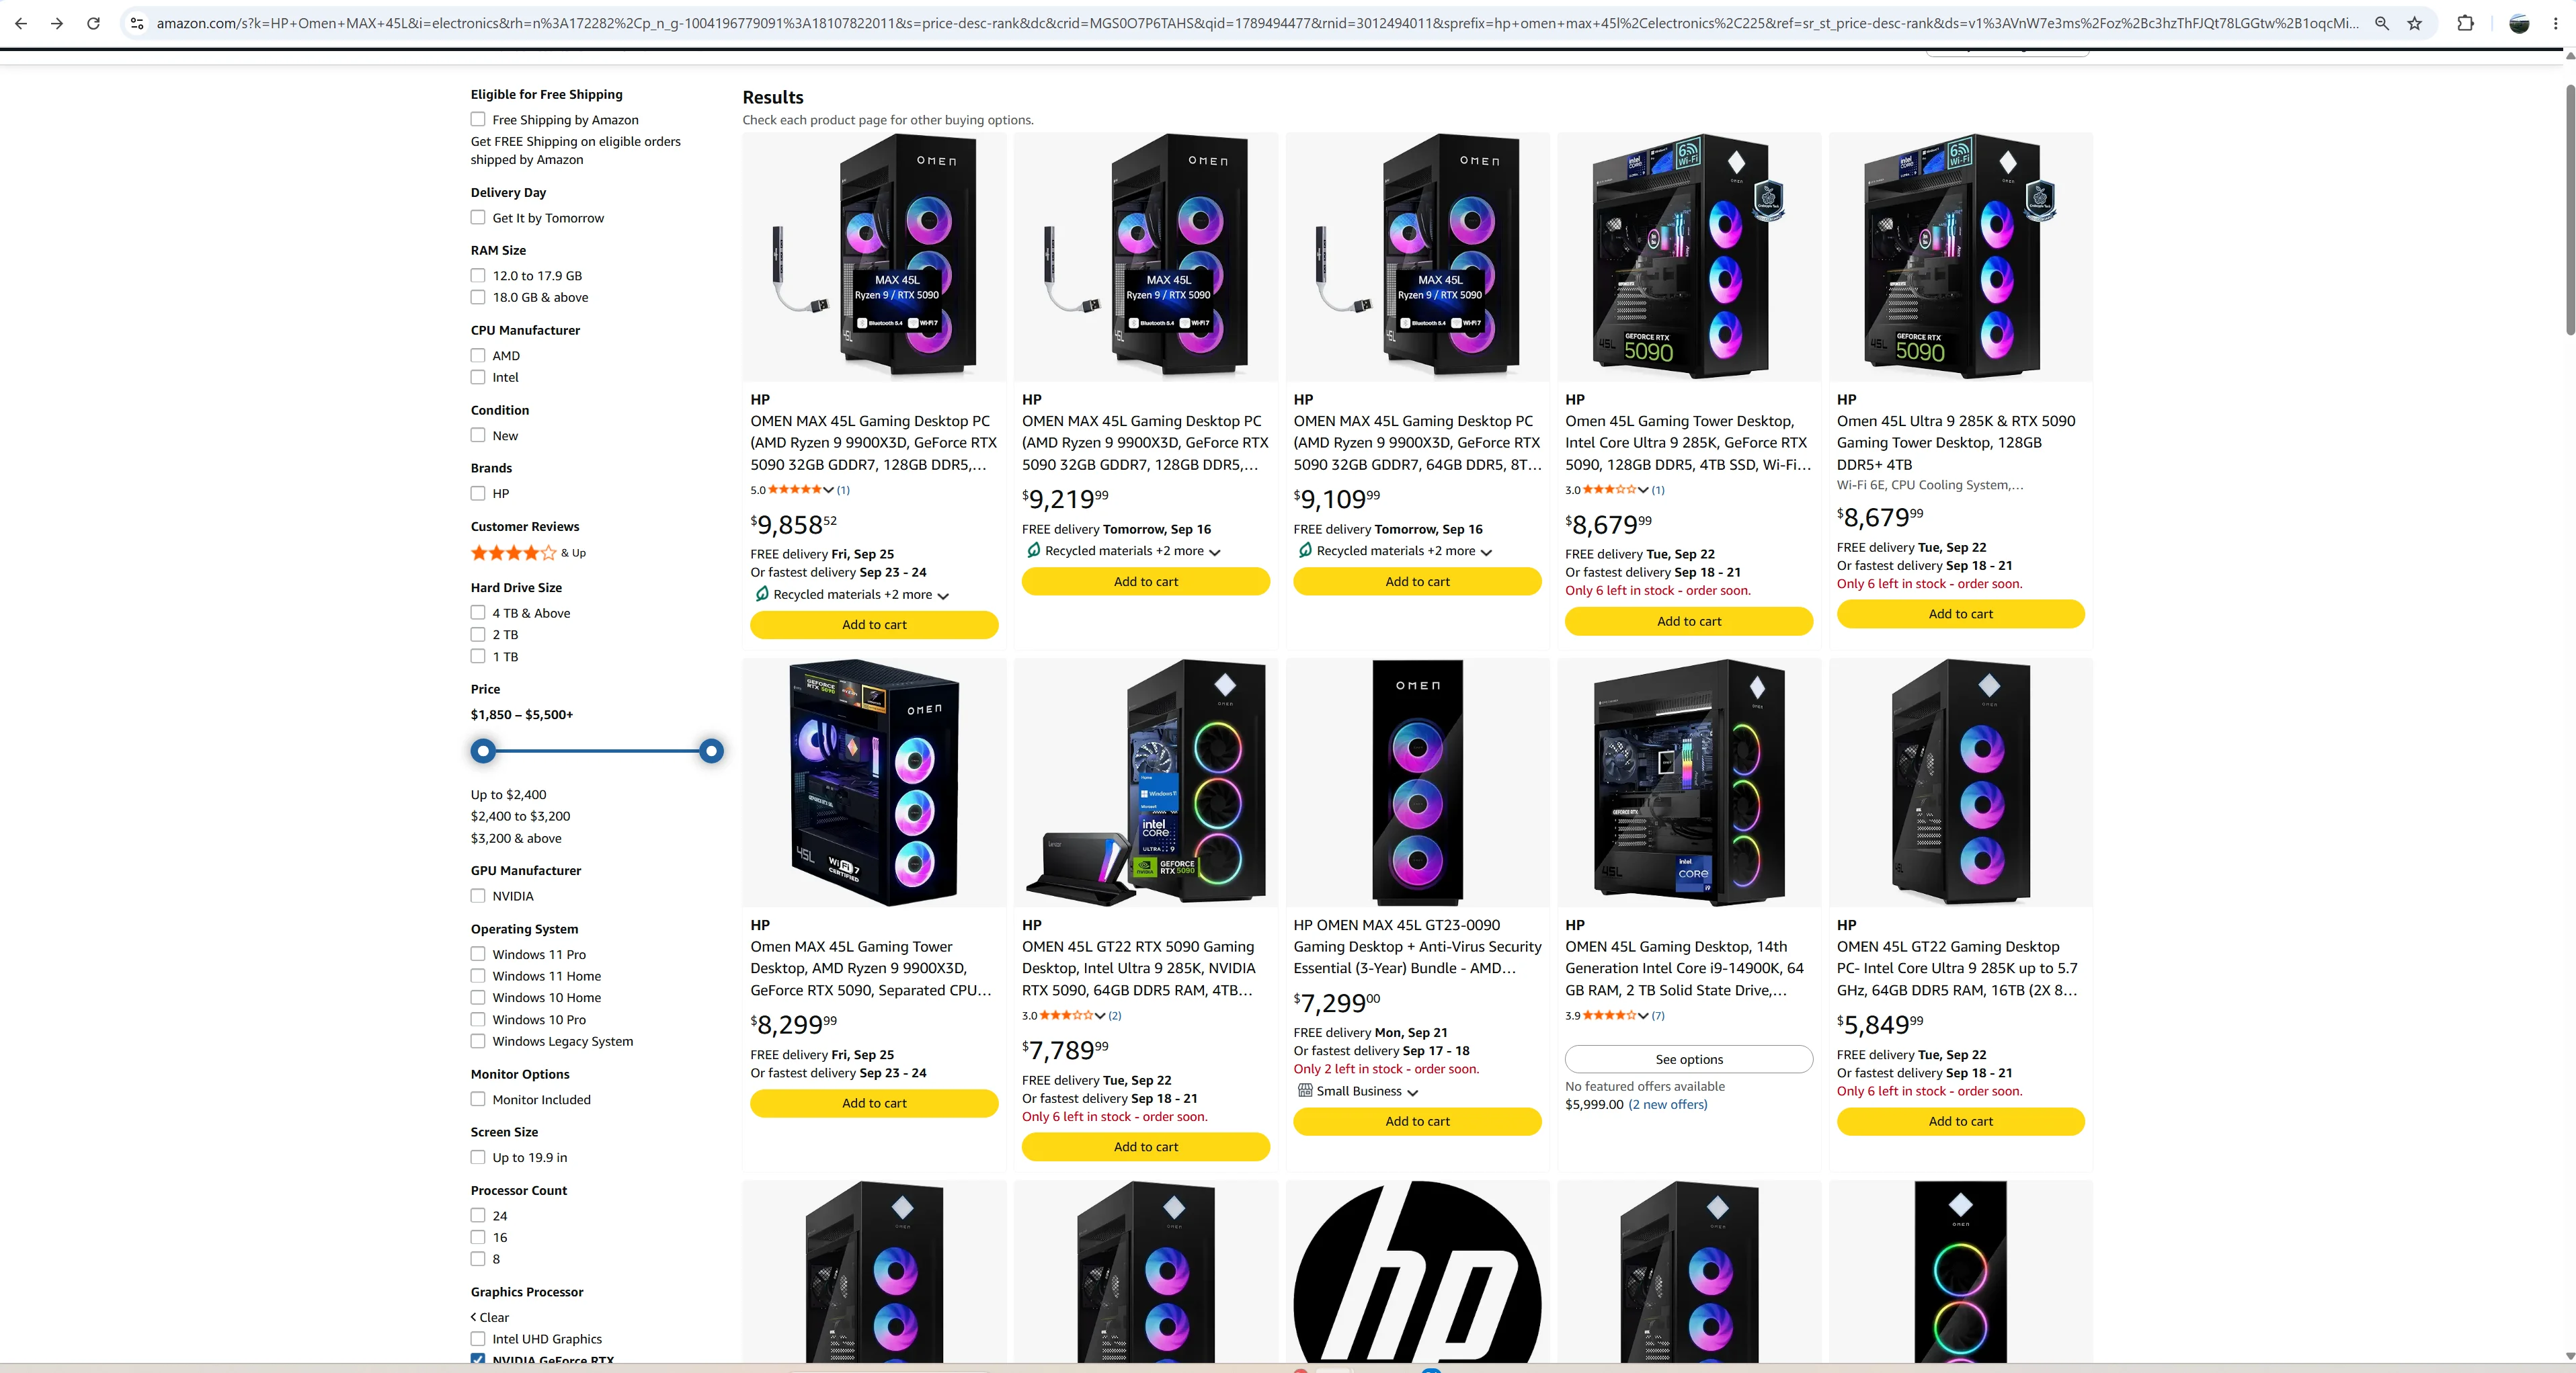2576x1373 pixels.
Task: Open rating breakdown chevron for 3.0-star $7,789.99 desktop
Action: pos(1100,1016)
